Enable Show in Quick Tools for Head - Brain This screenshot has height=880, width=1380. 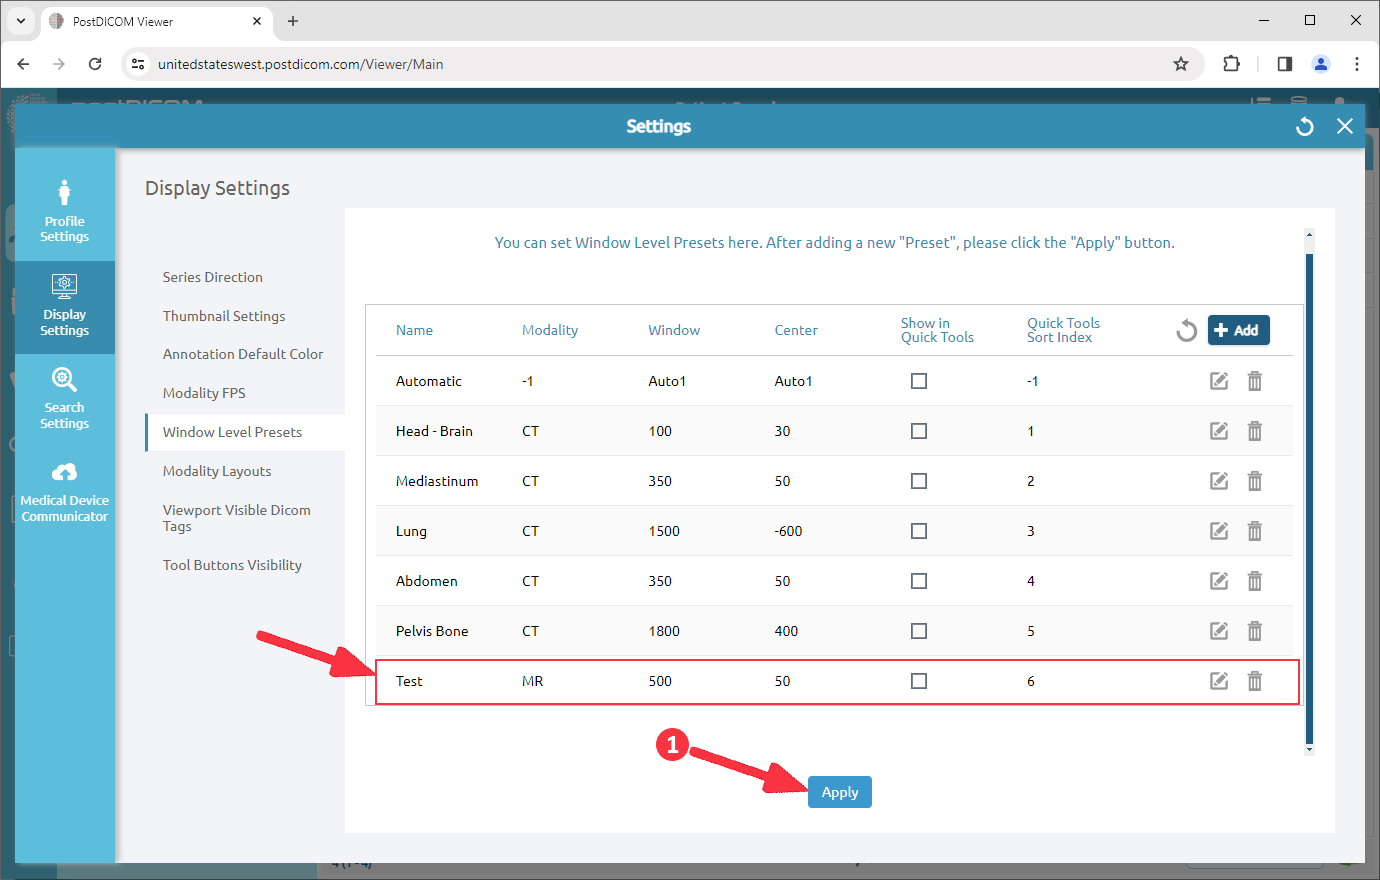pos(919,430)
